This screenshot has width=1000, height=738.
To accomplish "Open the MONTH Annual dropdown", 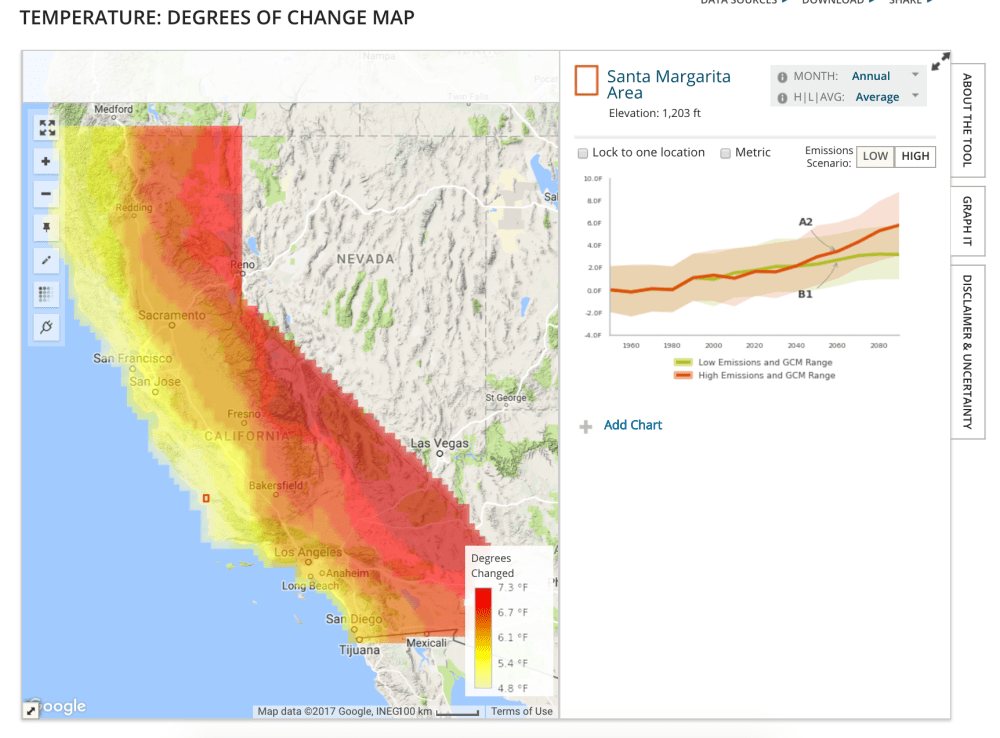I will [883, 76].
